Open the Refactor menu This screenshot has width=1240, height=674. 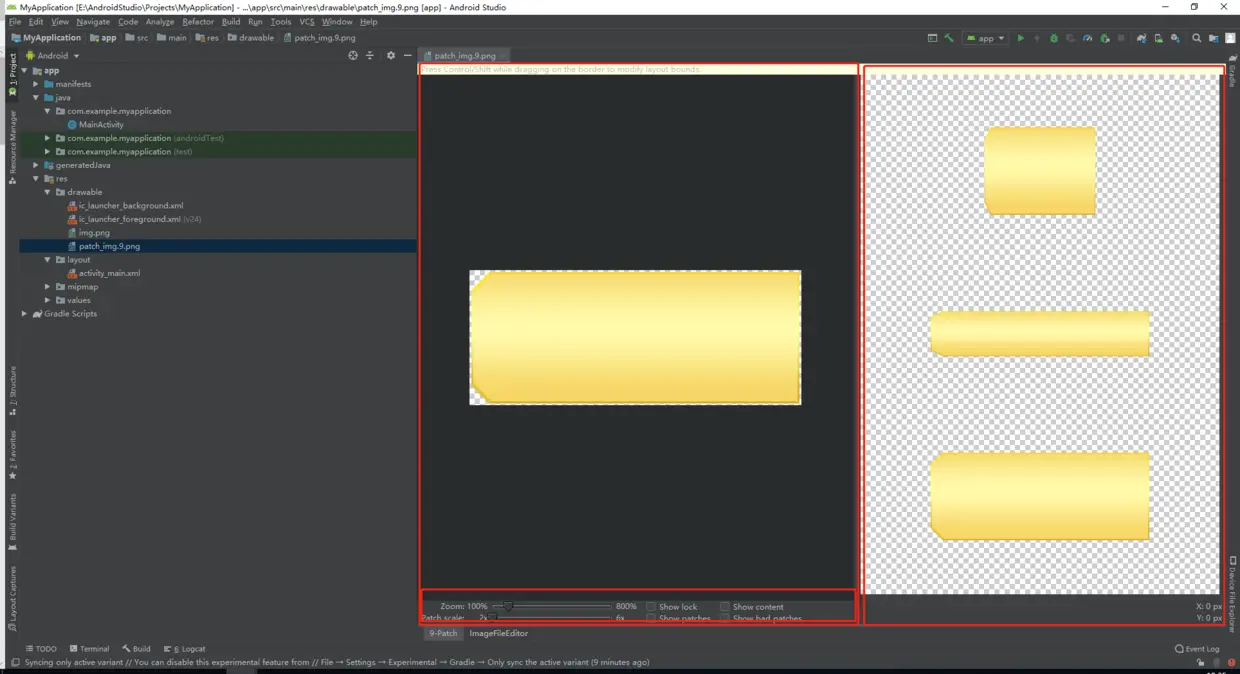pyautogui.click(x=198, y=21)
